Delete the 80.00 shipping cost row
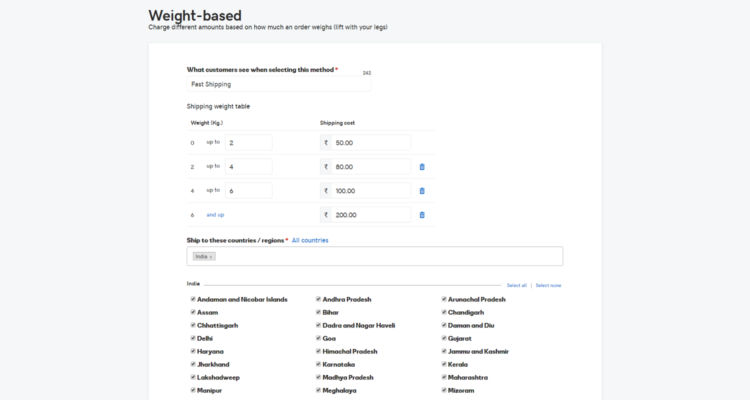 pyautogui.click(x=422, y=167)
